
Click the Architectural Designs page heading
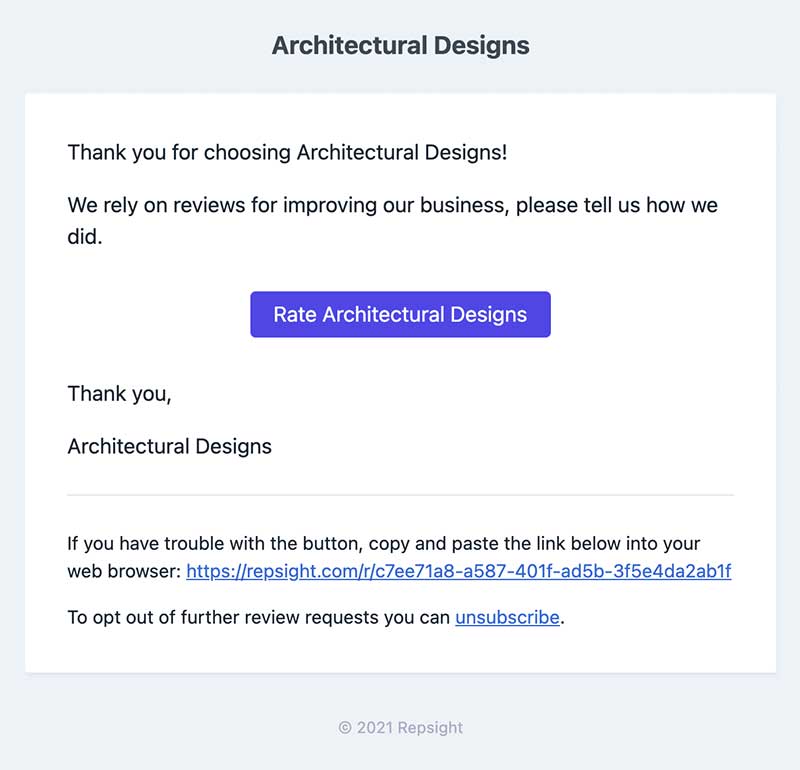(400, 46)
